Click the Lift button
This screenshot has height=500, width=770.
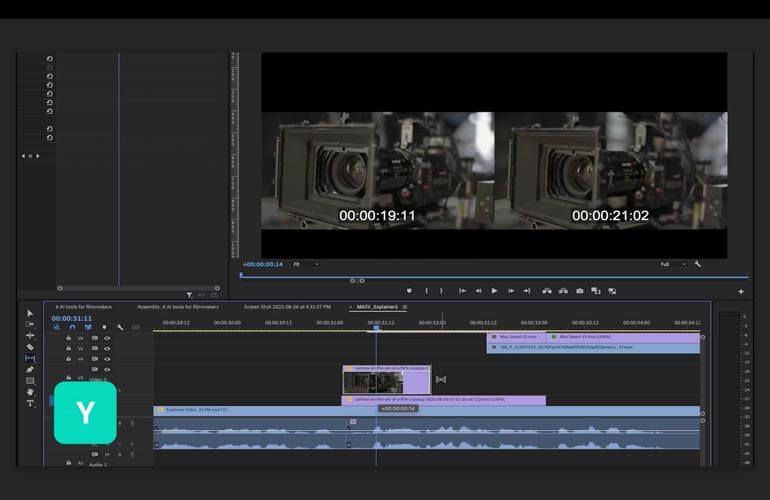(547, 291)
